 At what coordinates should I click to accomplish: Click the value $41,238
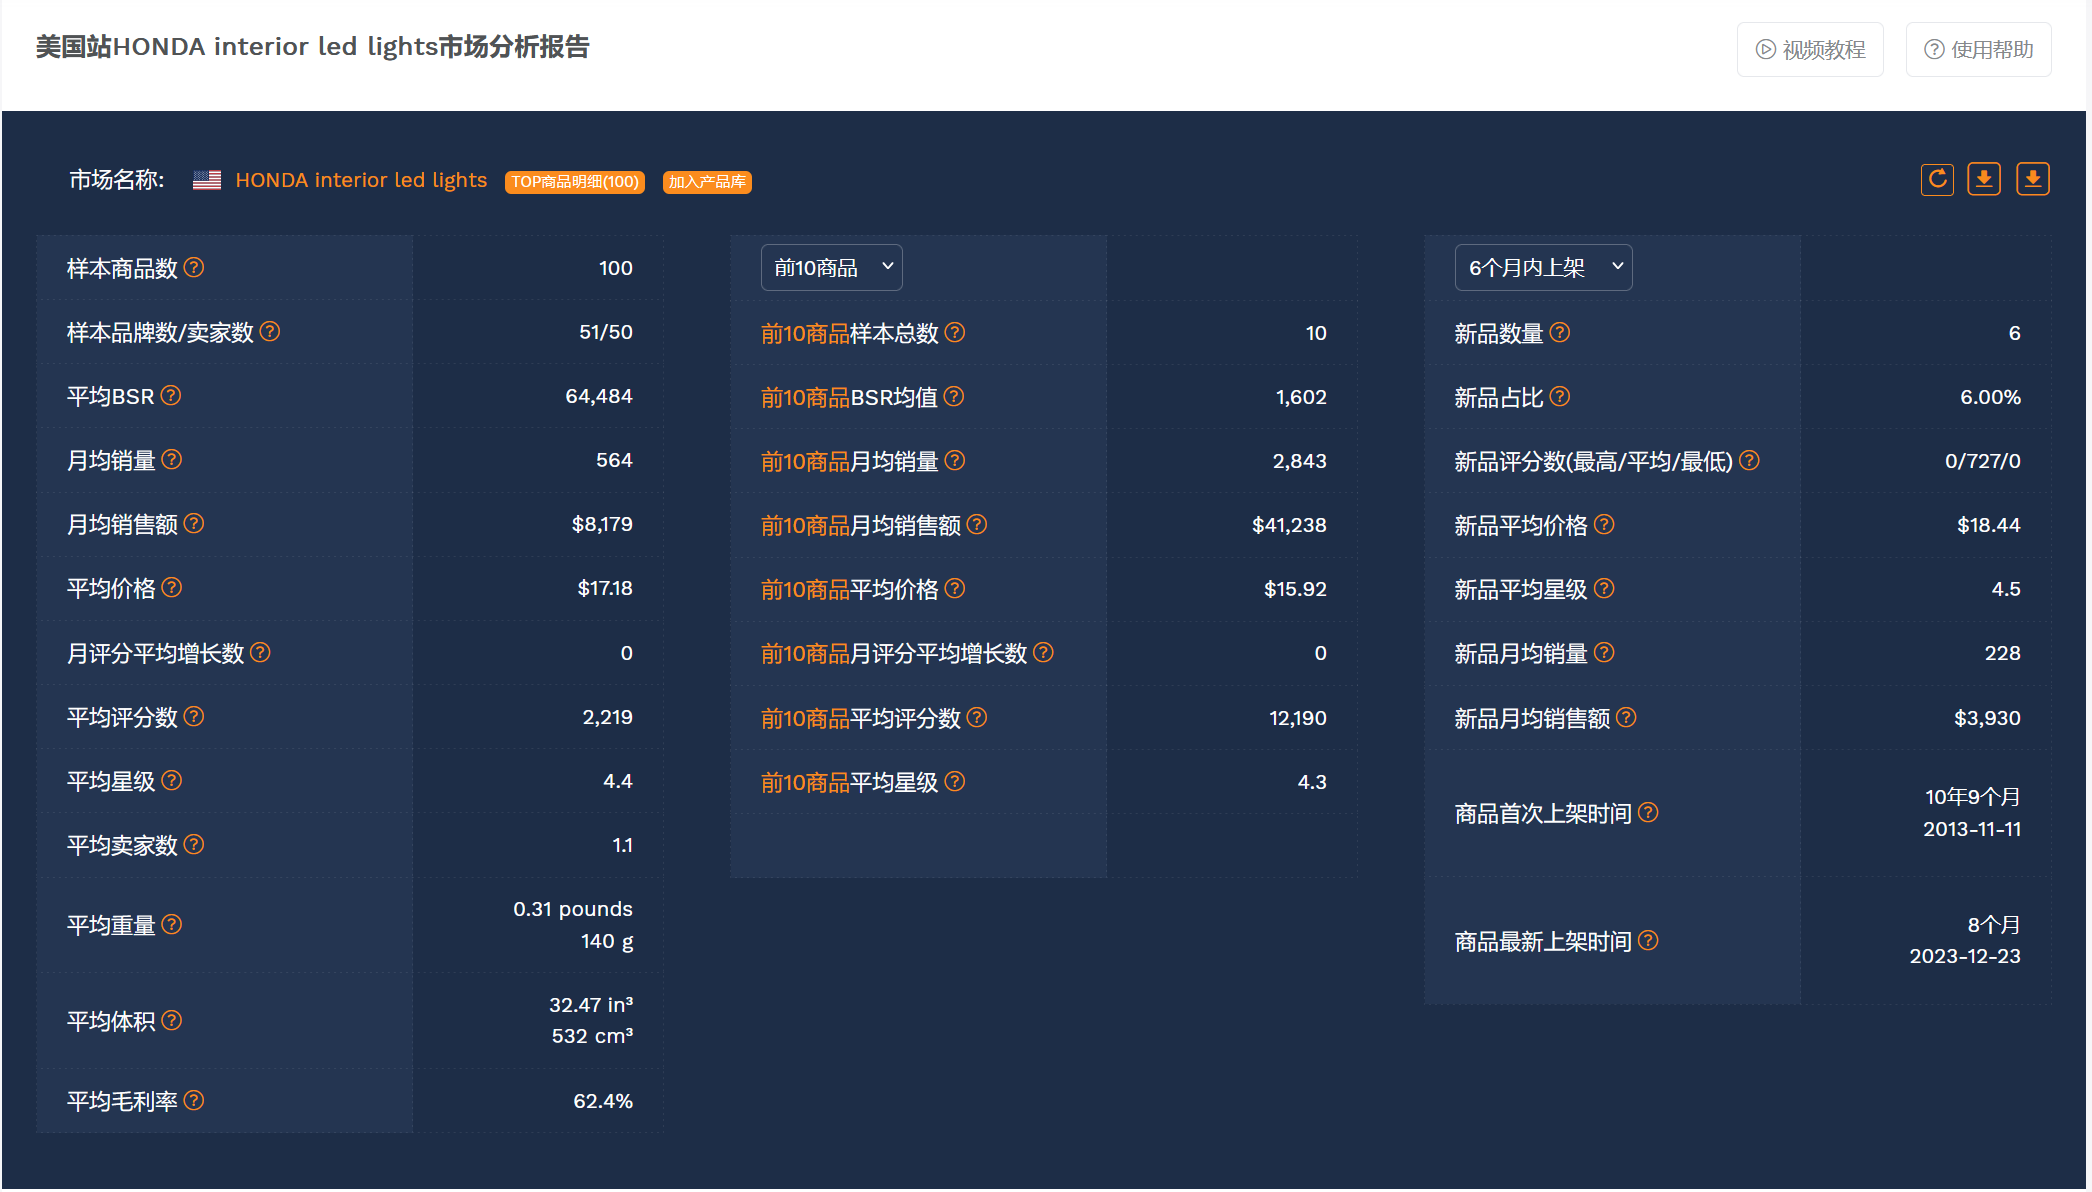pyautogui.click(x=1289, y=526)
